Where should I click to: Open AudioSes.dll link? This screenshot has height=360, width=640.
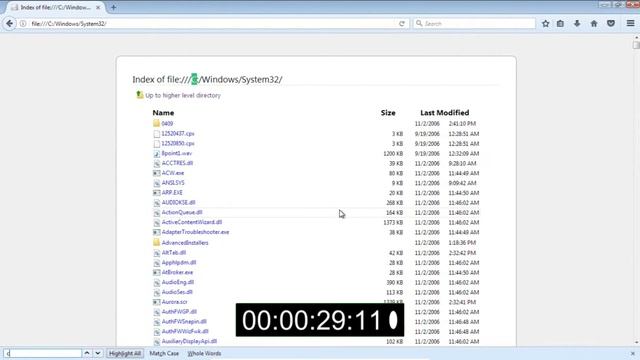click(x=177, y=292)
